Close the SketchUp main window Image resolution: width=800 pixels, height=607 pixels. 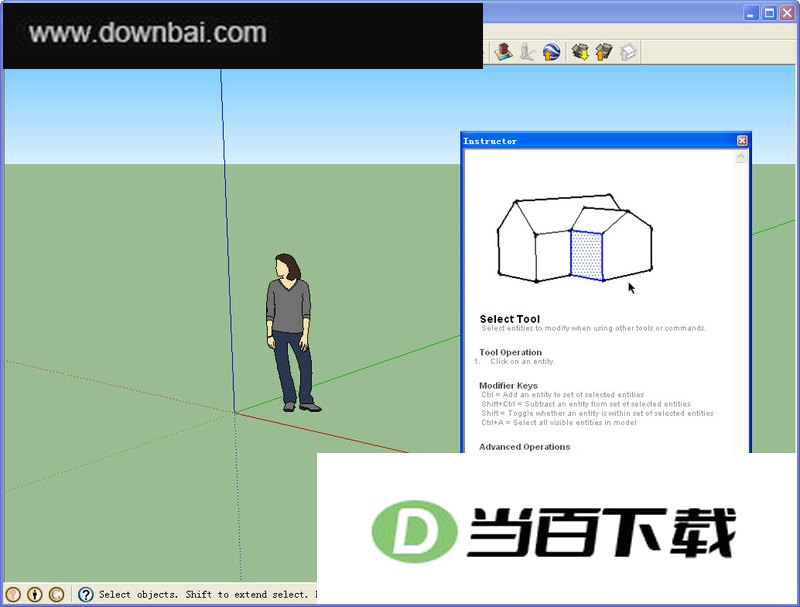[788, 13]
